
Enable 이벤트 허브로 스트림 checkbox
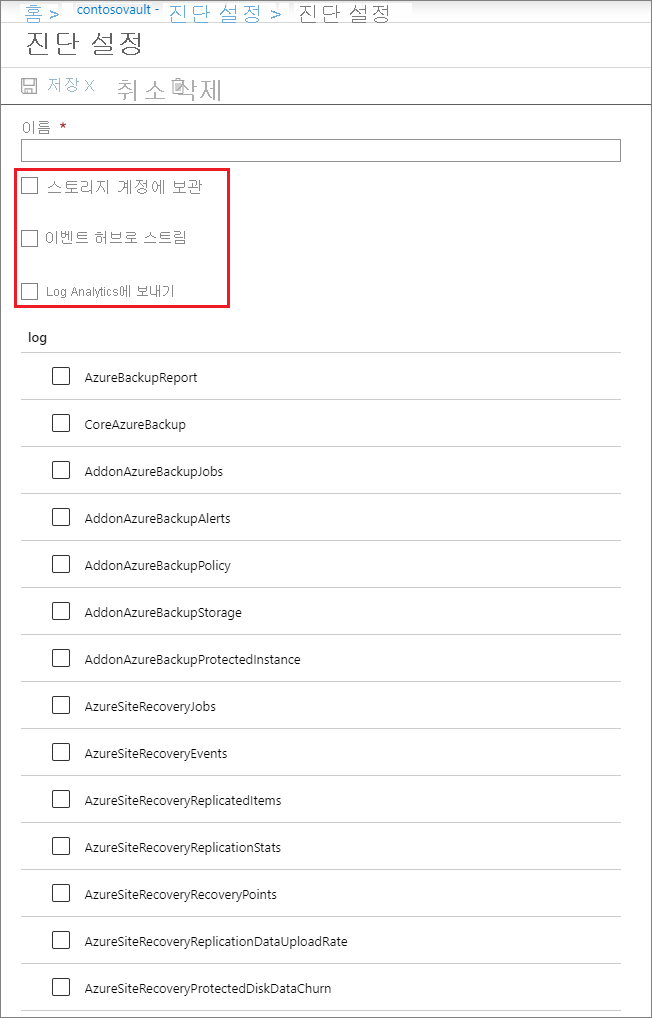point(30,238)
